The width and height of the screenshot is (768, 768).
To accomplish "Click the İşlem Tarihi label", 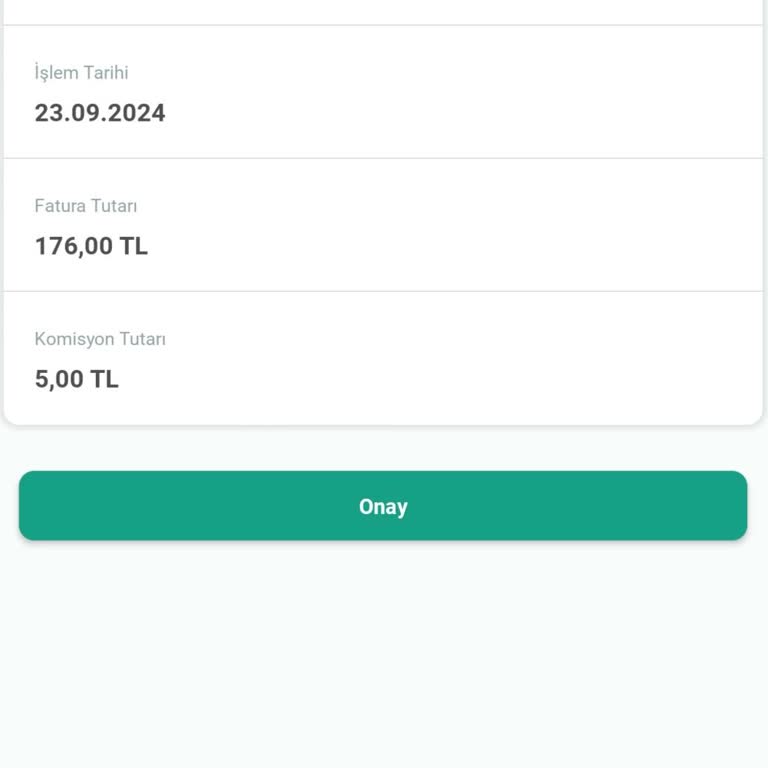I will click(x=81, y=73).
